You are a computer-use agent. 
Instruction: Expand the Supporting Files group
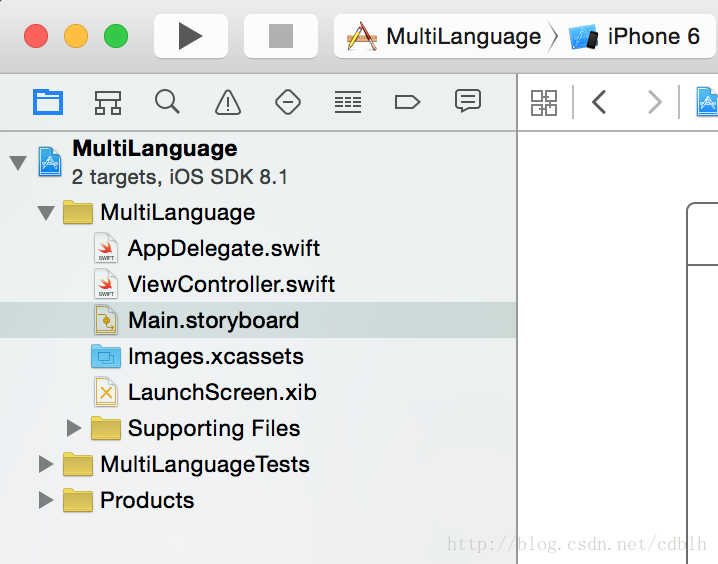[x=73, y=428]
